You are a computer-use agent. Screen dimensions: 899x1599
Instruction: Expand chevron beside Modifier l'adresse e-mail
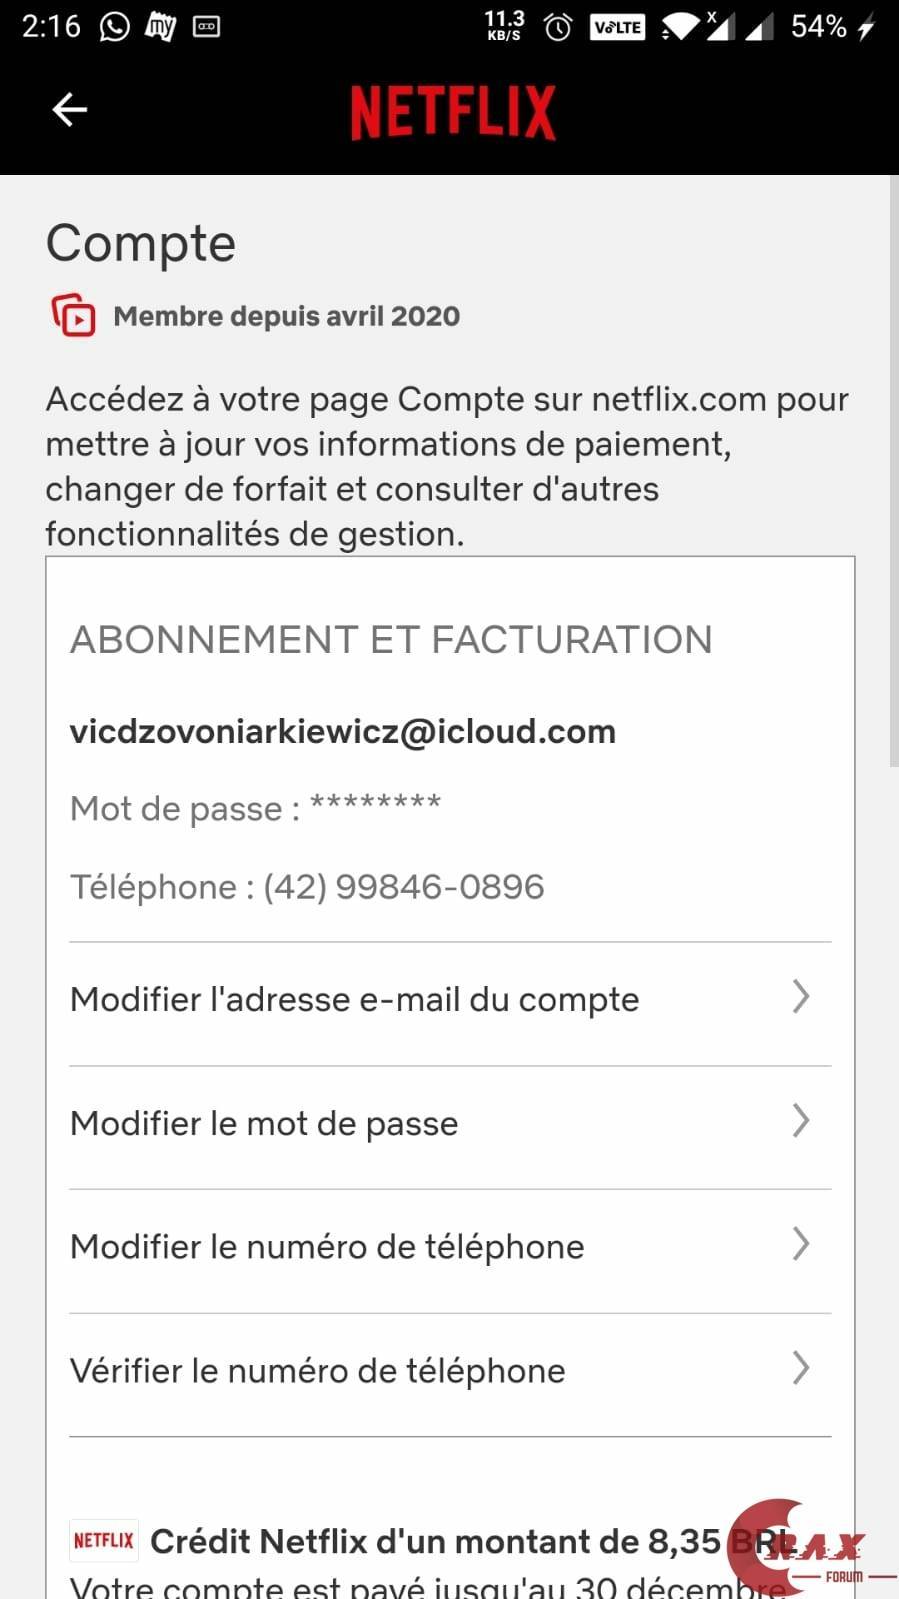pyautogui.click(x=800, y=997)
